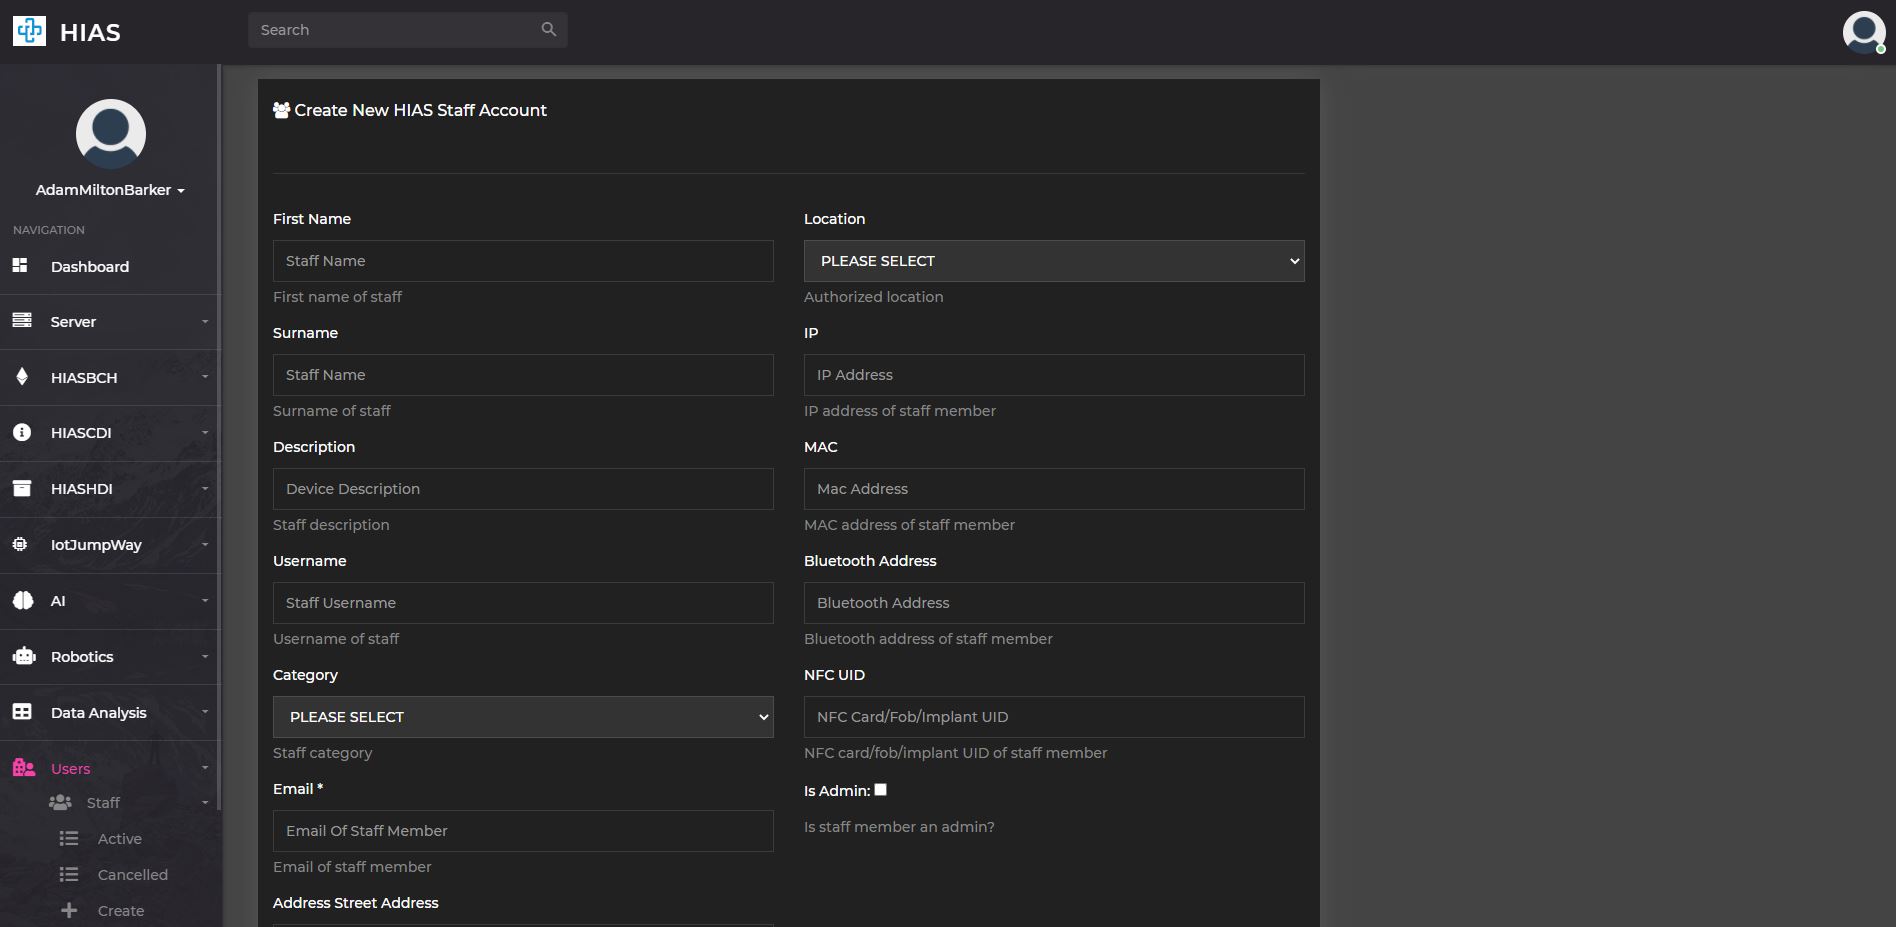Viewport: 1896px width, 927px height.
Task: Open the Active staff list link
Action: click(119, 839)
